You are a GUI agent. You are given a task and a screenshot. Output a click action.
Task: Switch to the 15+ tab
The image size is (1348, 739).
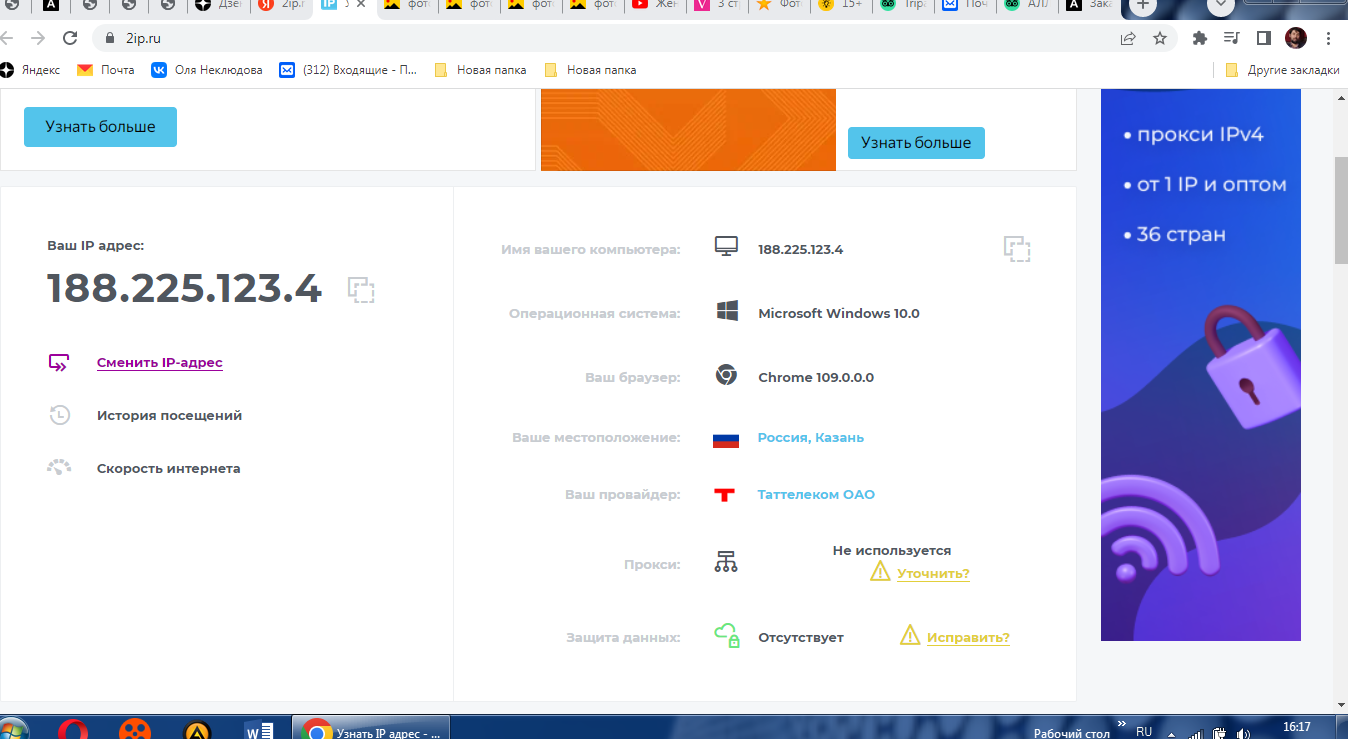tap(840, 5)
